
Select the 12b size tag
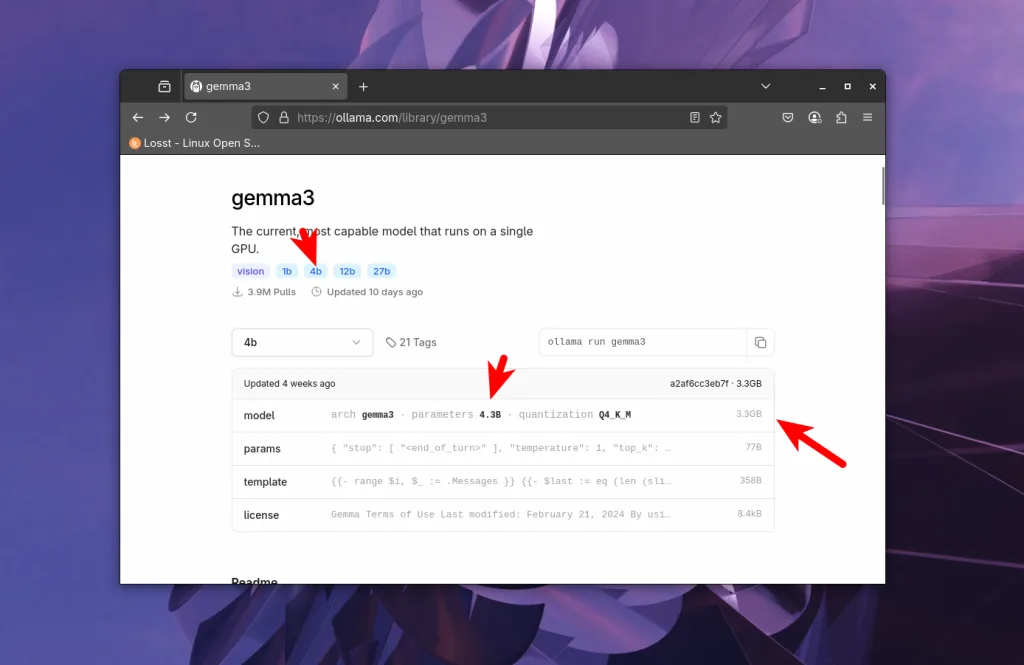[347, 271]
